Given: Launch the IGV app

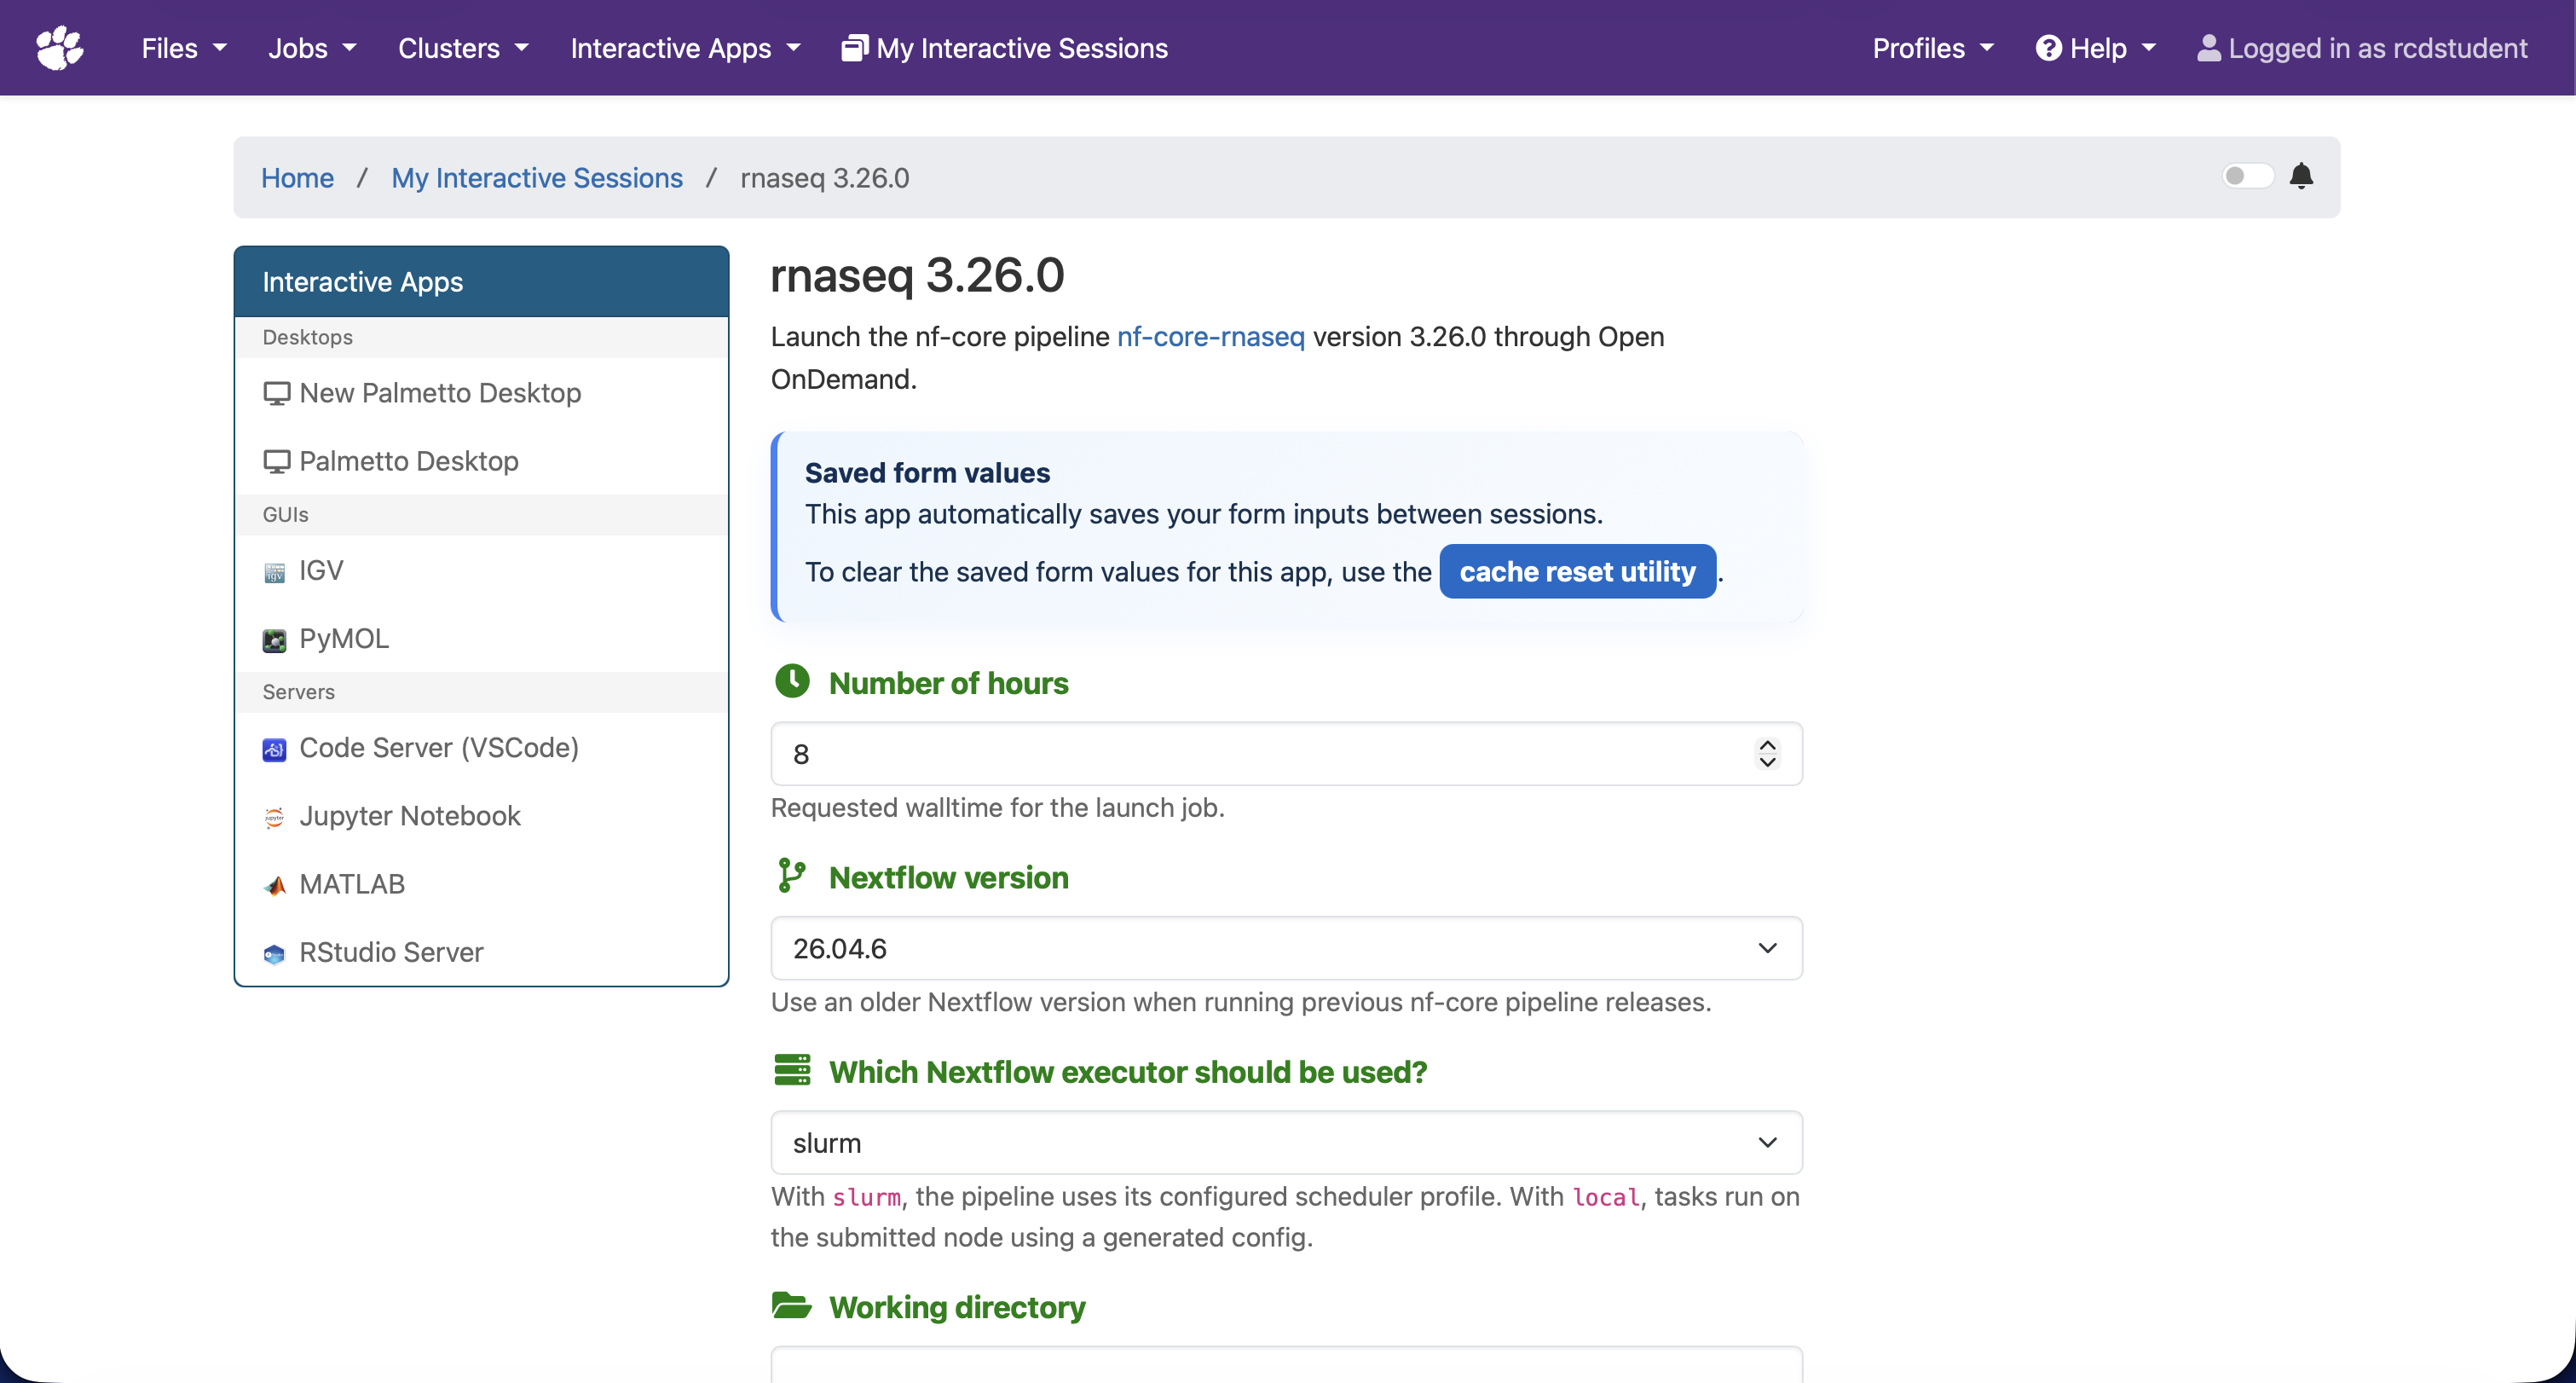Looking at the screenshot, I should (x=481, y=570).
